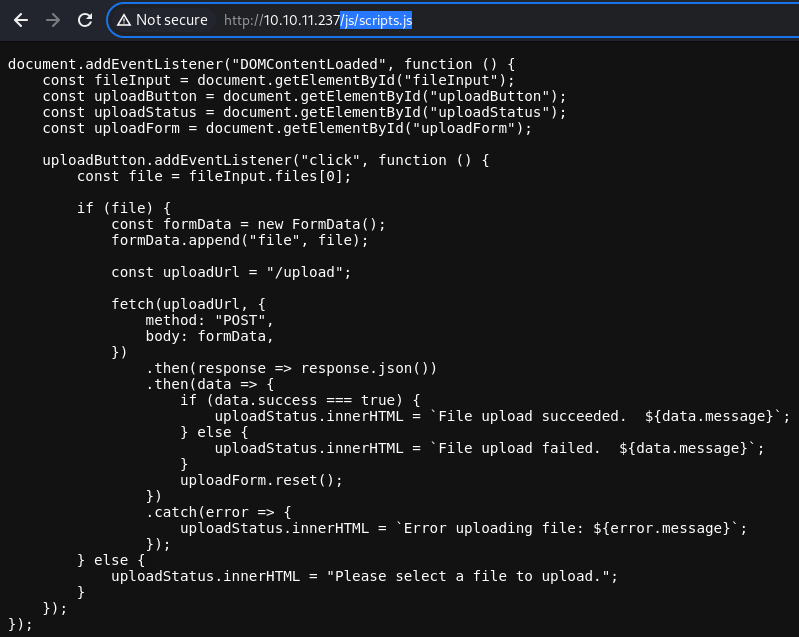The image size is (799, 637).
Task: Click the "DOMContentLoaded" string in first line
Action: click(309, 64)
